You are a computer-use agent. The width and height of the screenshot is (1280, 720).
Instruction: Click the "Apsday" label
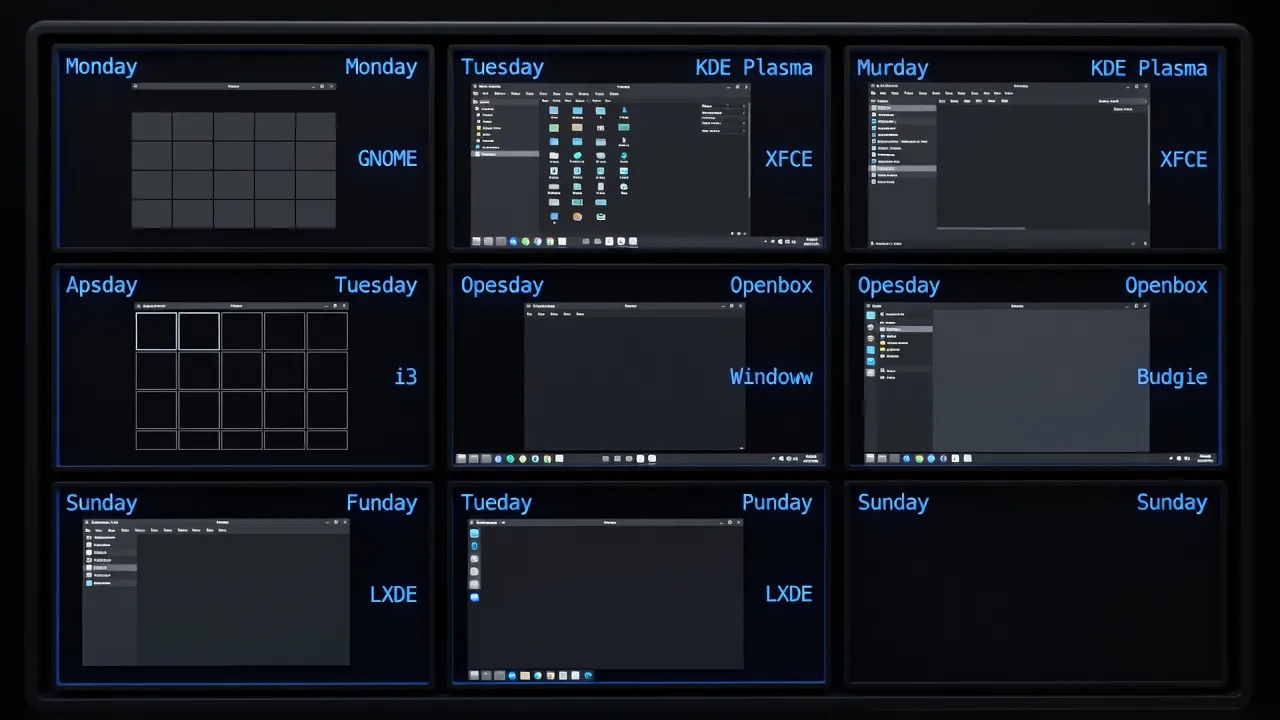click(101, 285)
